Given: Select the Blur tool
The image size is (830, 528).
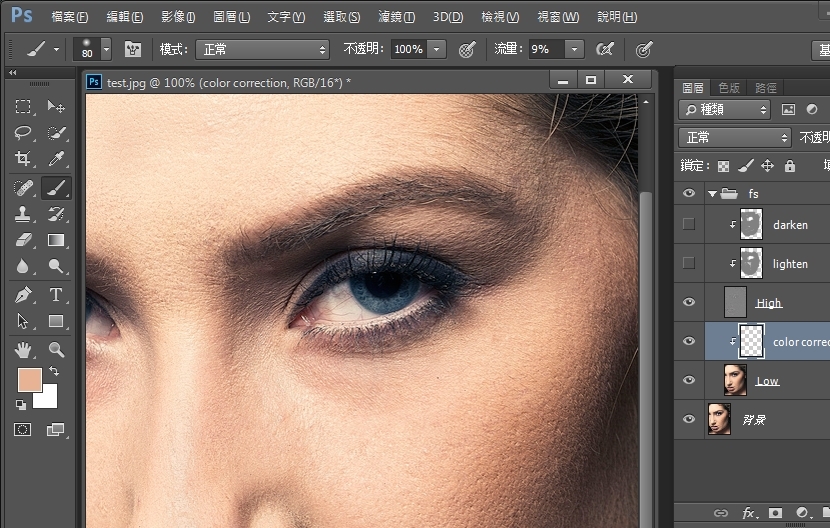Looking at the screenshot, I should pos(23,266).
